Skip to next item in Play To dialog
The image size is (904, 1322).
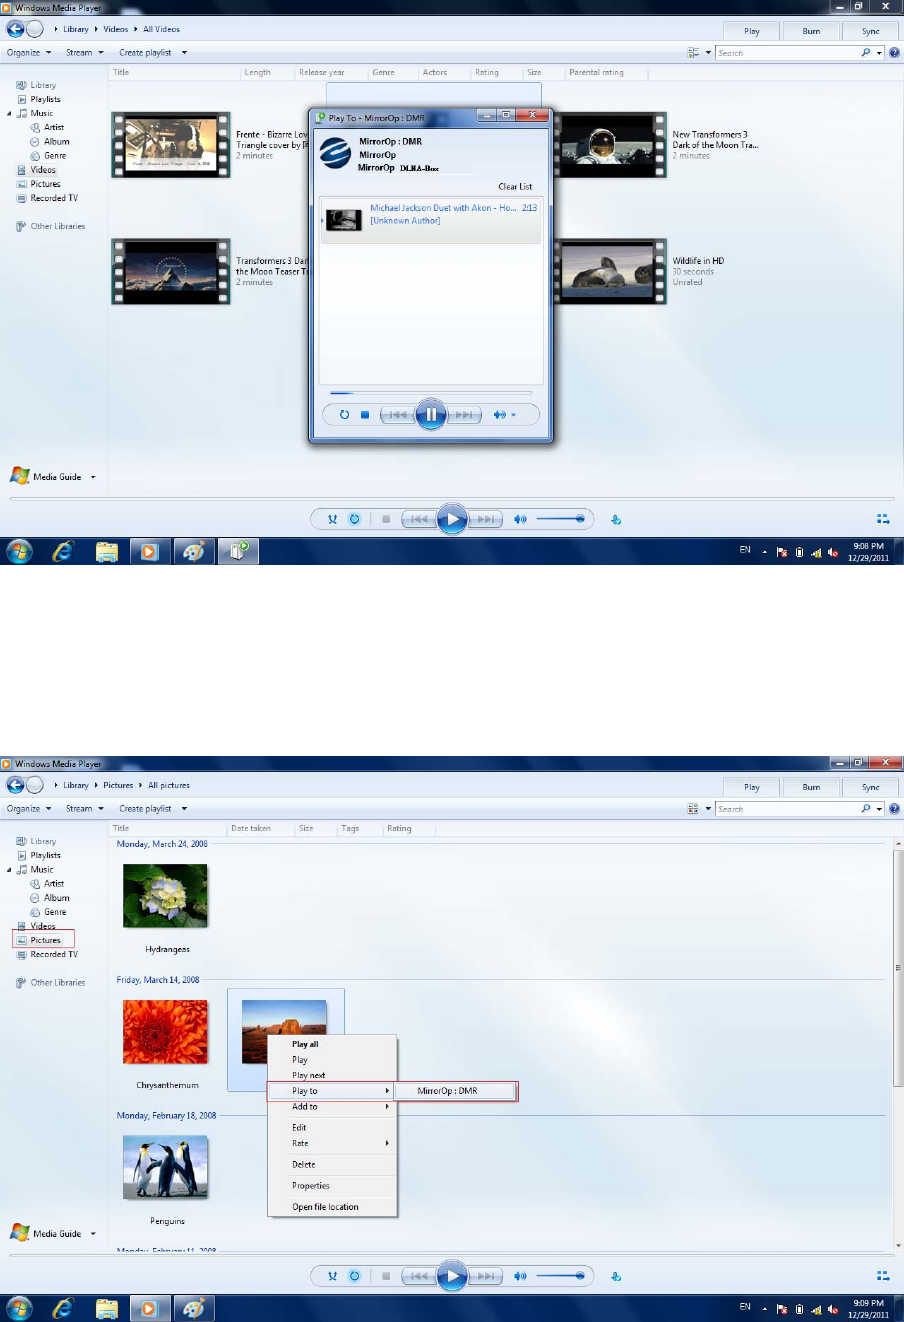point(464,415)
